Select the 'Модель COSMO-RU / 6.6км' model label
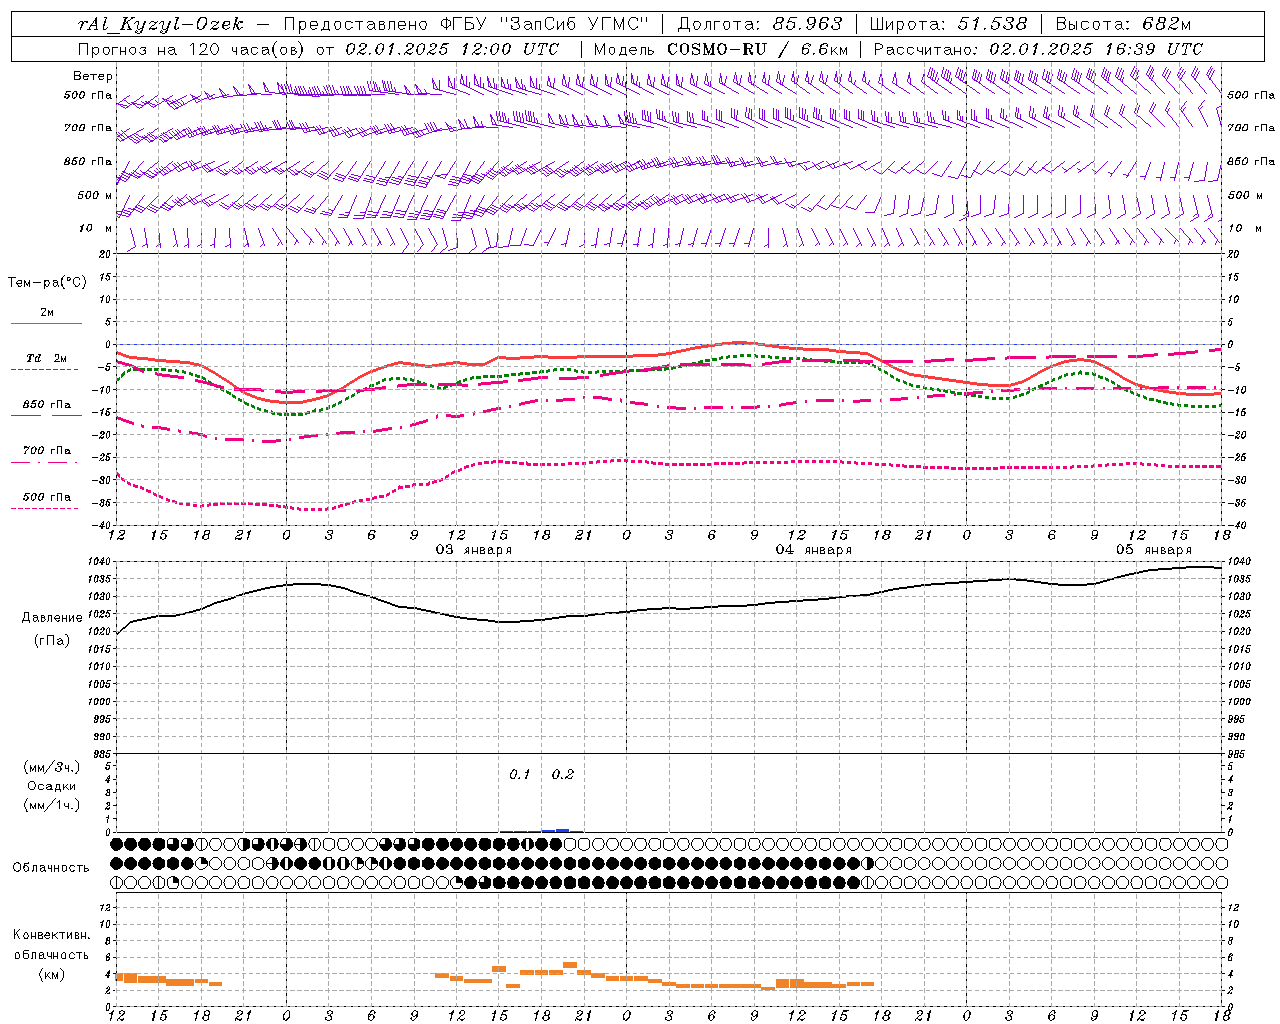Image resolution: width=1280 pixels, height=1024 pixels. click(x=721, y=49)
